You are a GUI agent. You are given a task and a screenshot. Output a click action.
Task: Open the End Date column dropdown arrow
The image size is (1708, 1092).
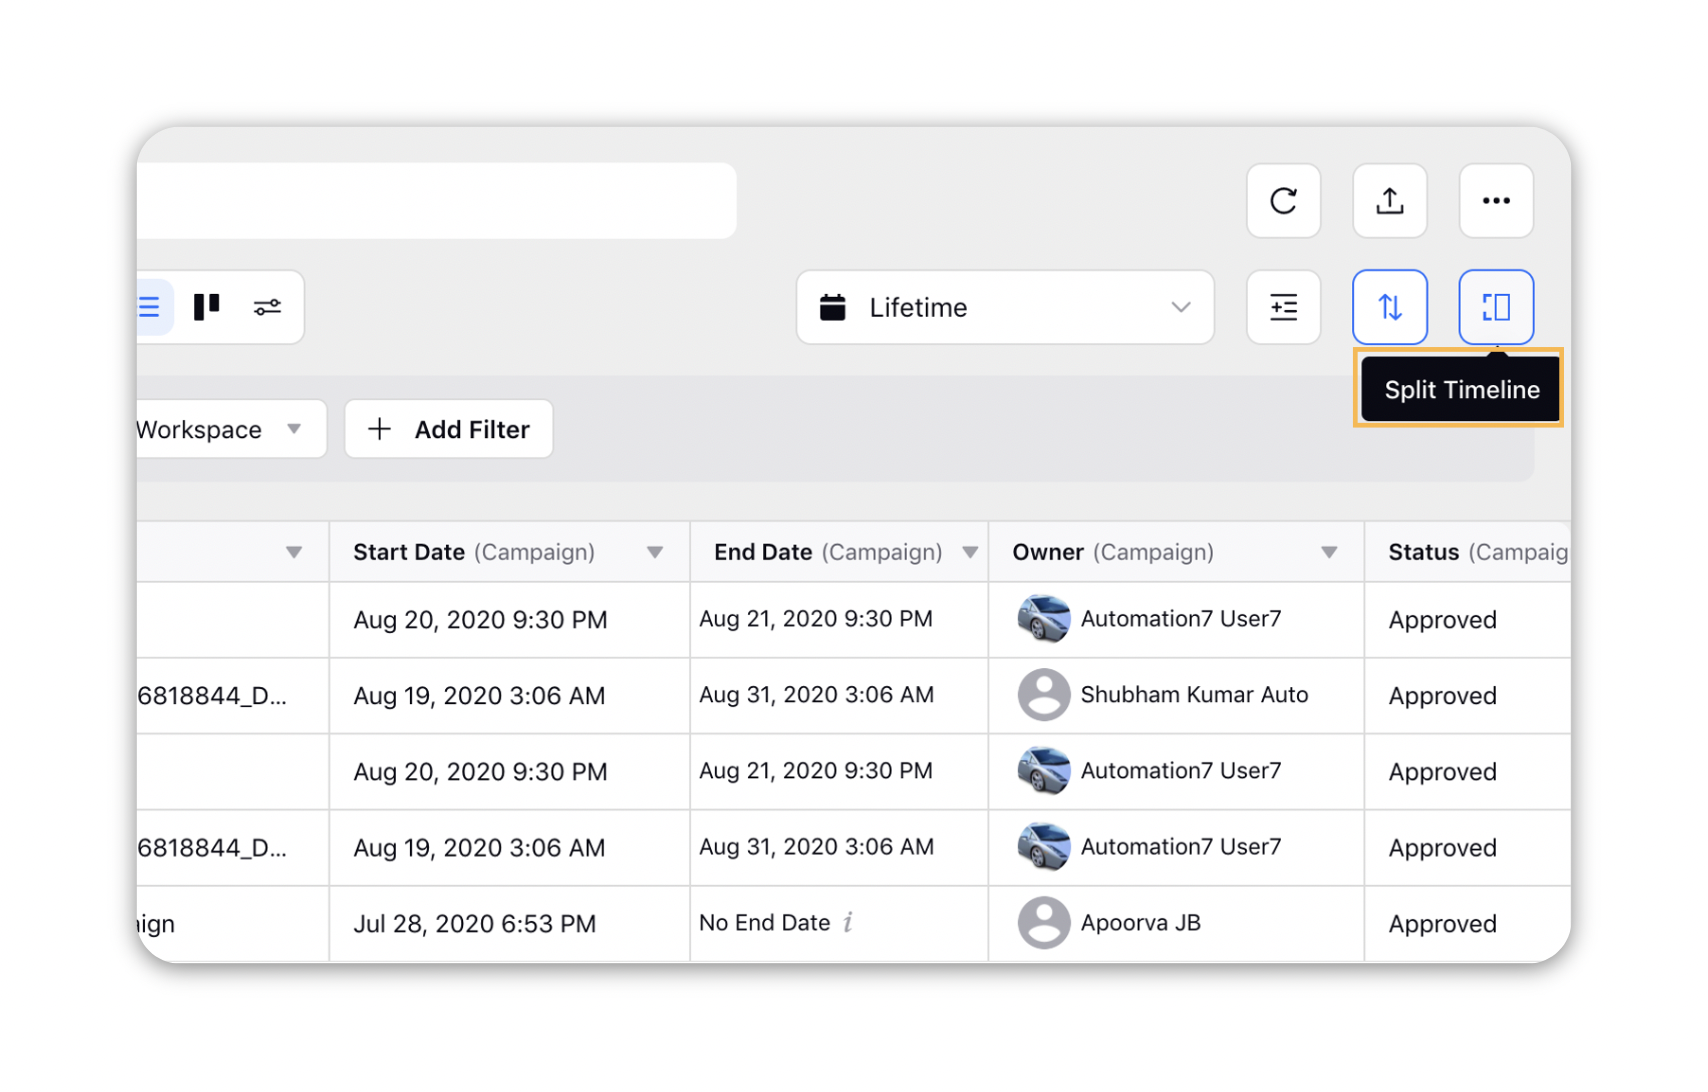tap(970, 552)
